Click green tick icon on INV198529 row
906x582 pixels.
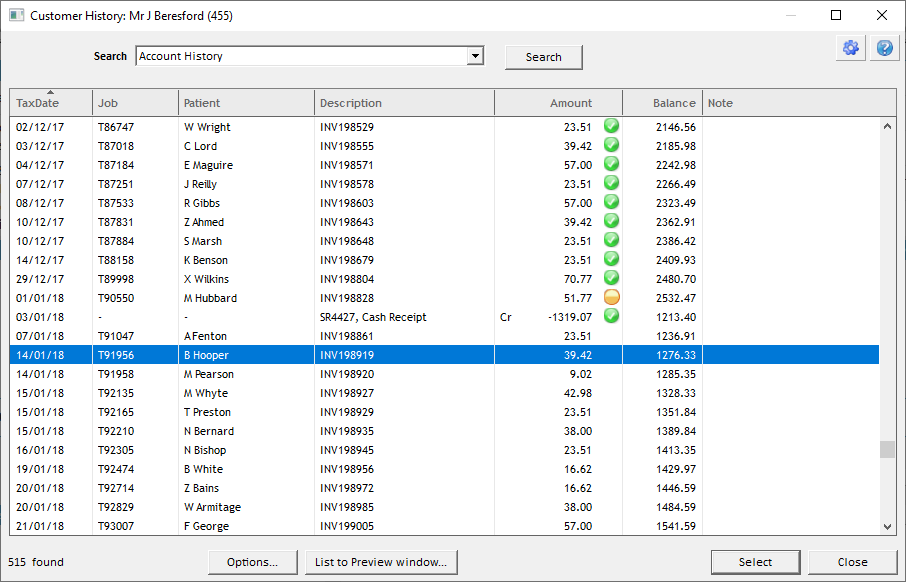(x=611, y=127)
